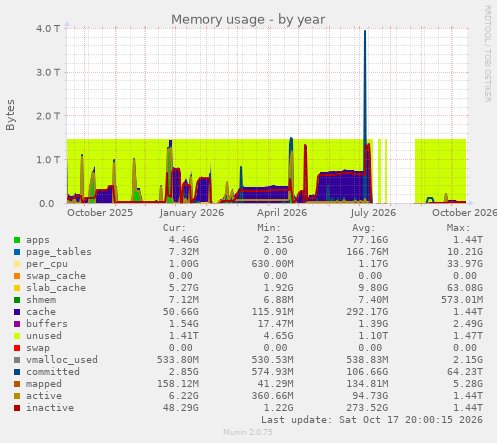The image size is (497, 443).
Task: Select the 'vmalloc_used' legend label
Action: click(62, 360)
